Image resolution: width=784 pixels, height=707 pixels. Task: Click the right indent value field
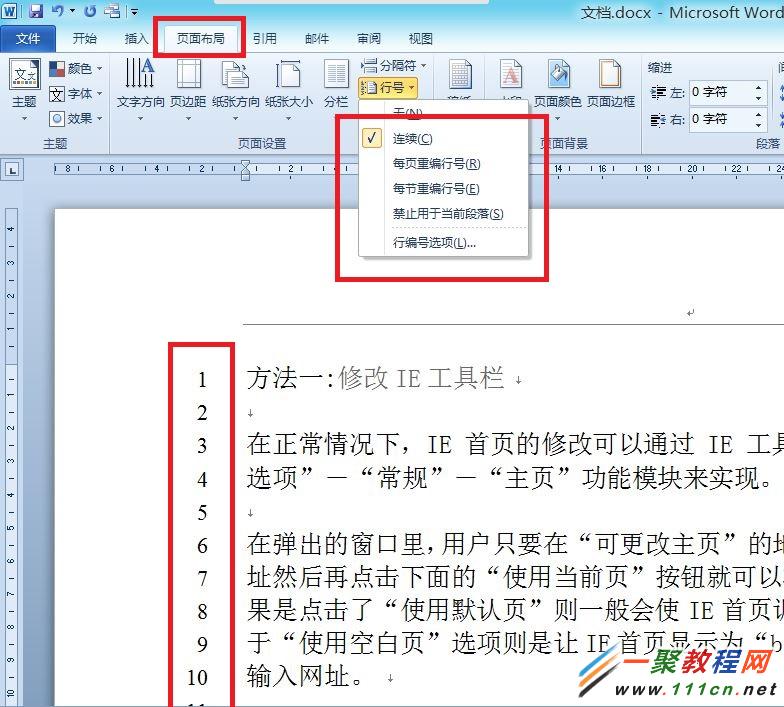pyautogui.click(x=721, y=120)
